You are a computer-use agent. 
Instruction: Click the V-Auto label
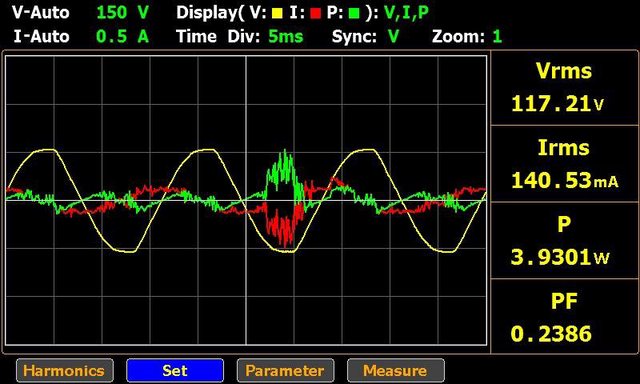(40, 13)
